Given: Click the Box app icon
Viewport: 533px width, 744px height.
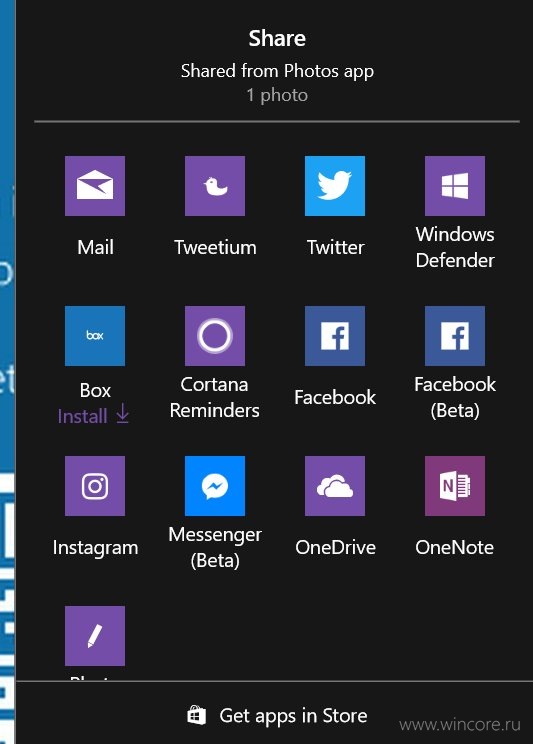Looking at the screenshot, I should (x=95, y=335).
